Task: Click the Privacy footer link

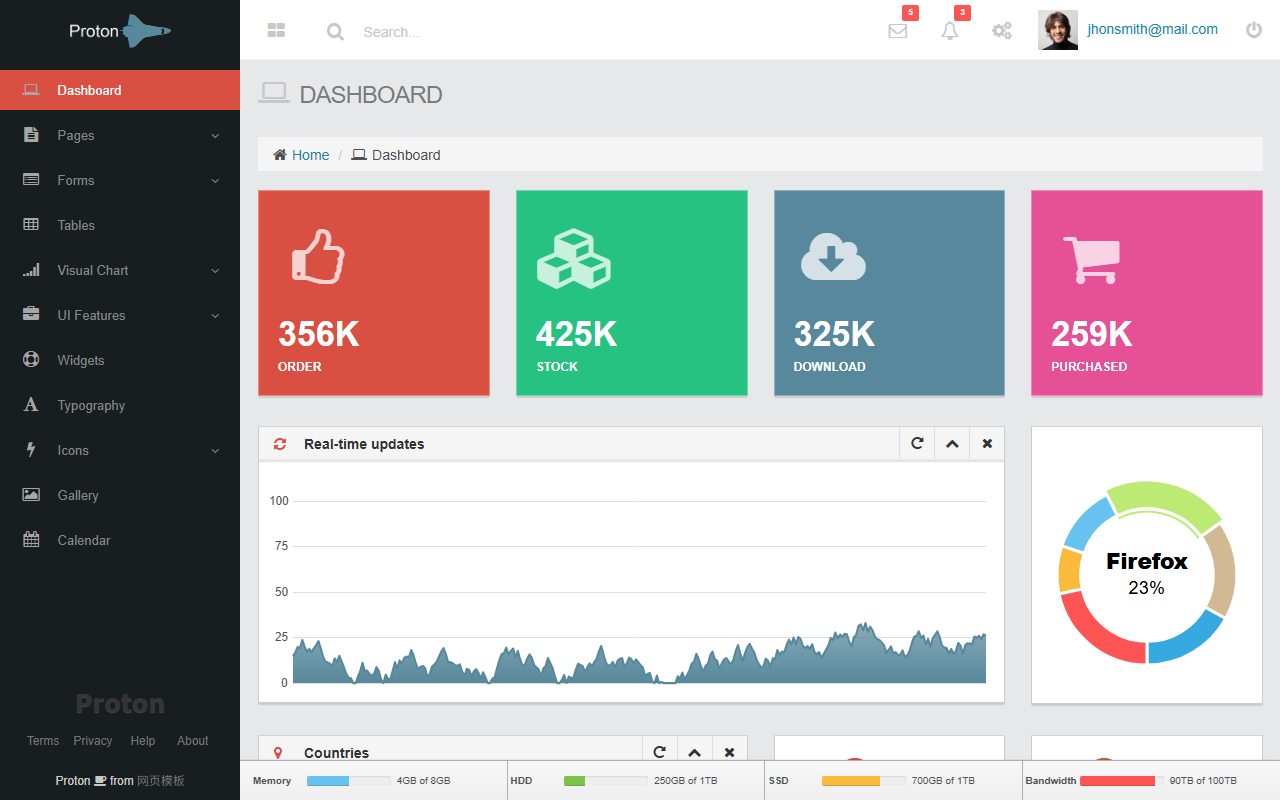Action: coord(93,741)
